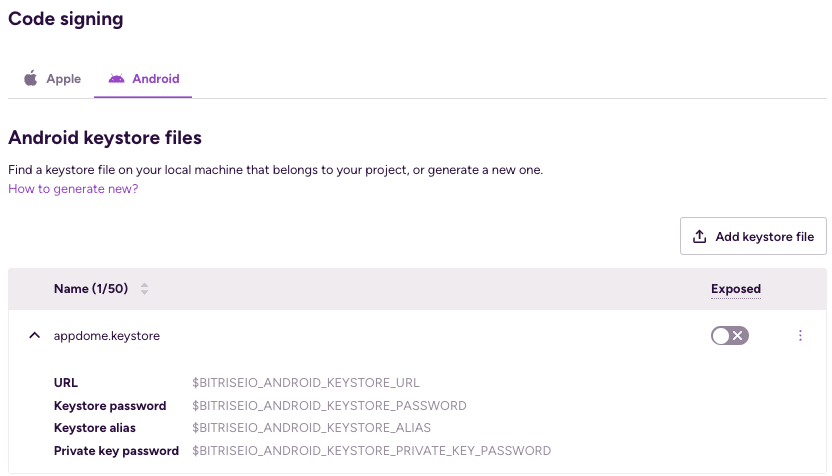The height and width of the screenshot is (476, 832).
Task: Click the $BITRISEIO_ANDROID_KEYSTORE_URL variable
Action: tap(306, 382)
